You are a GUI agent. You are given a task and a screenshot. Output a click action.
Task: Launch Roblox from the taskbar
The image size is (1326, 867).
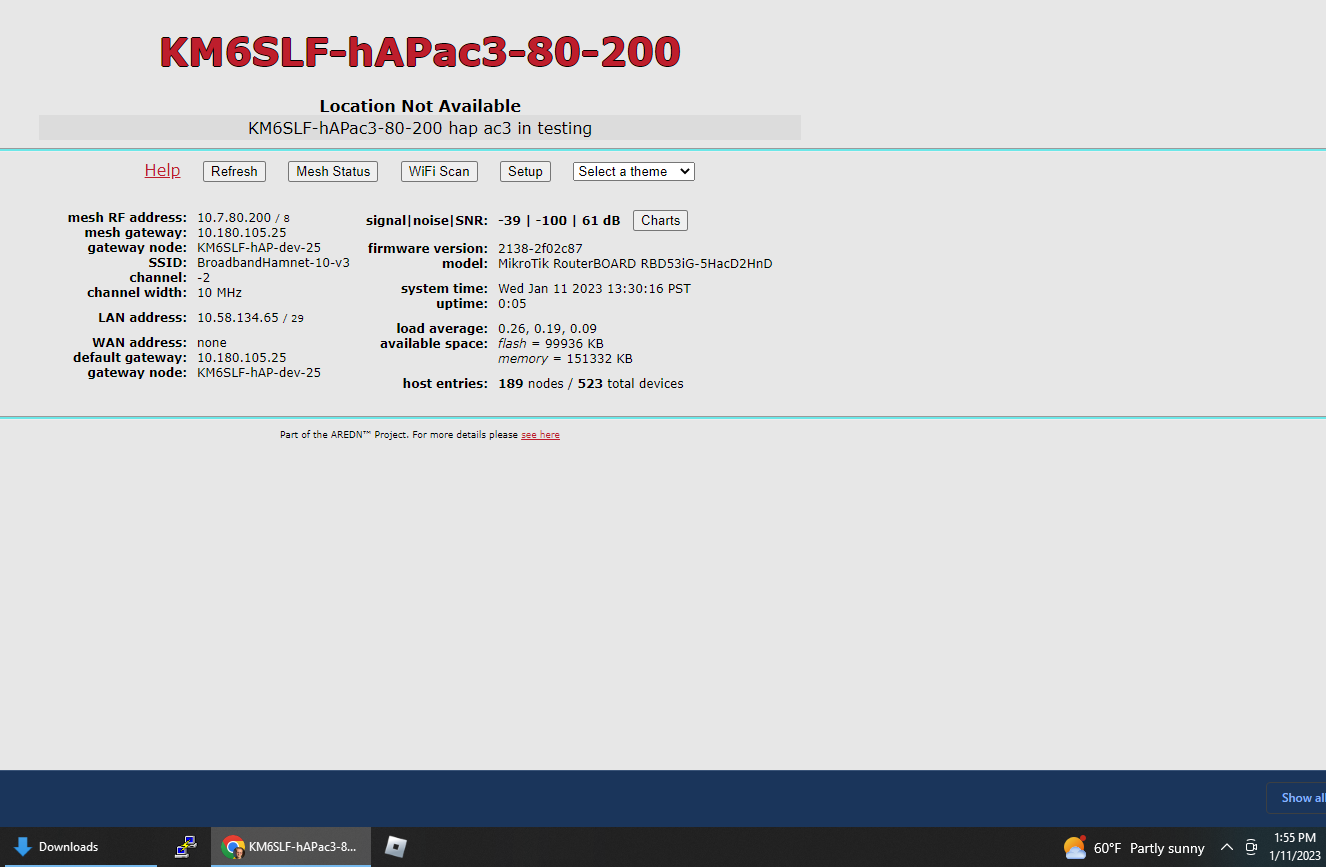(x=394, y=847)
